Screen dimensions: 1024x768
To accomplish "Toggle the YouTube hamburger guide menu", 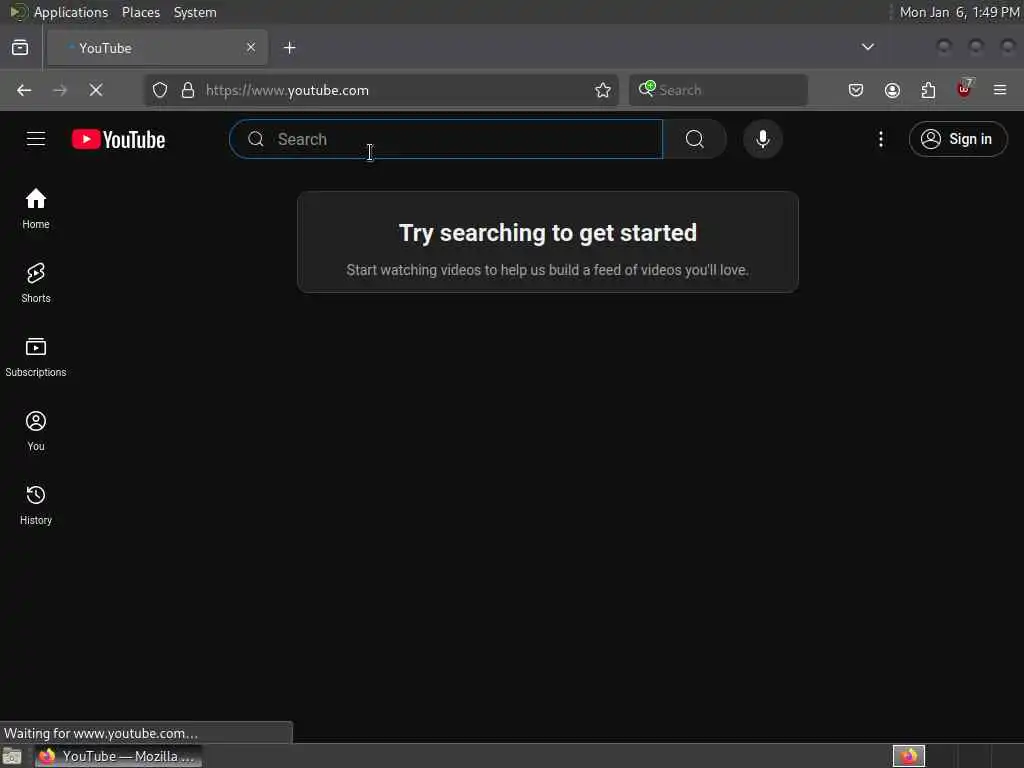I will [x=36, y=139].
